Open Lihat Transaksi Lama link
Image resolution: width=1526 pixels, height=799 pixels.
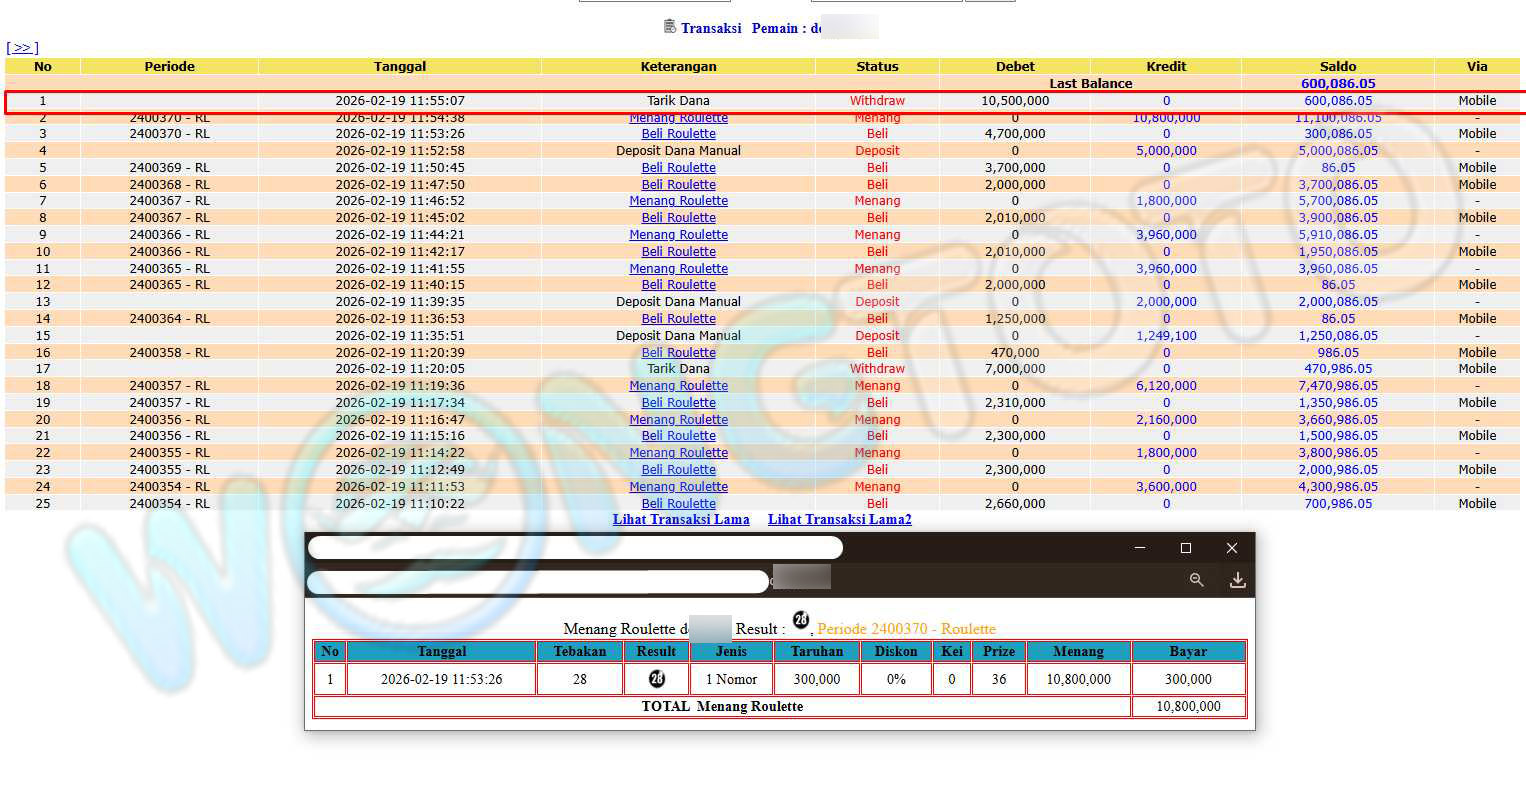pos(680,519)
